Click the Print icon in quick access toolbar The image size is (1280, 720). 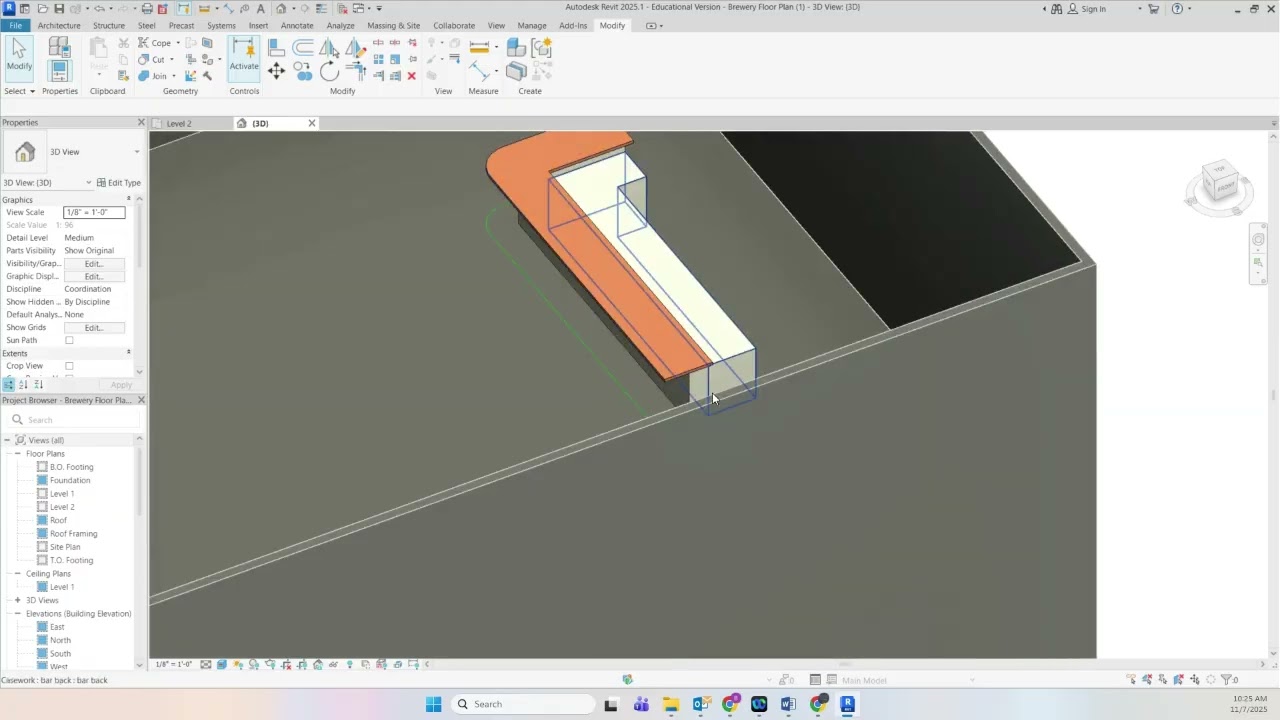point(147,9)
